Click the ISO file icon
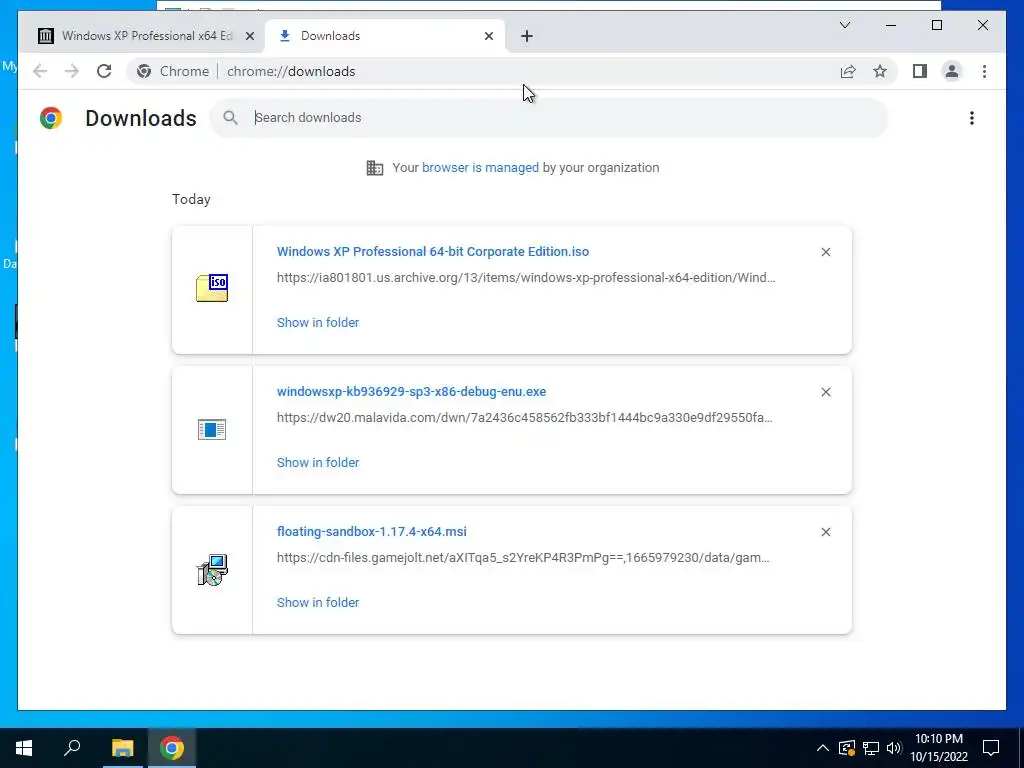This screenshot has height=768, width=1024. (x=212, y=288)
